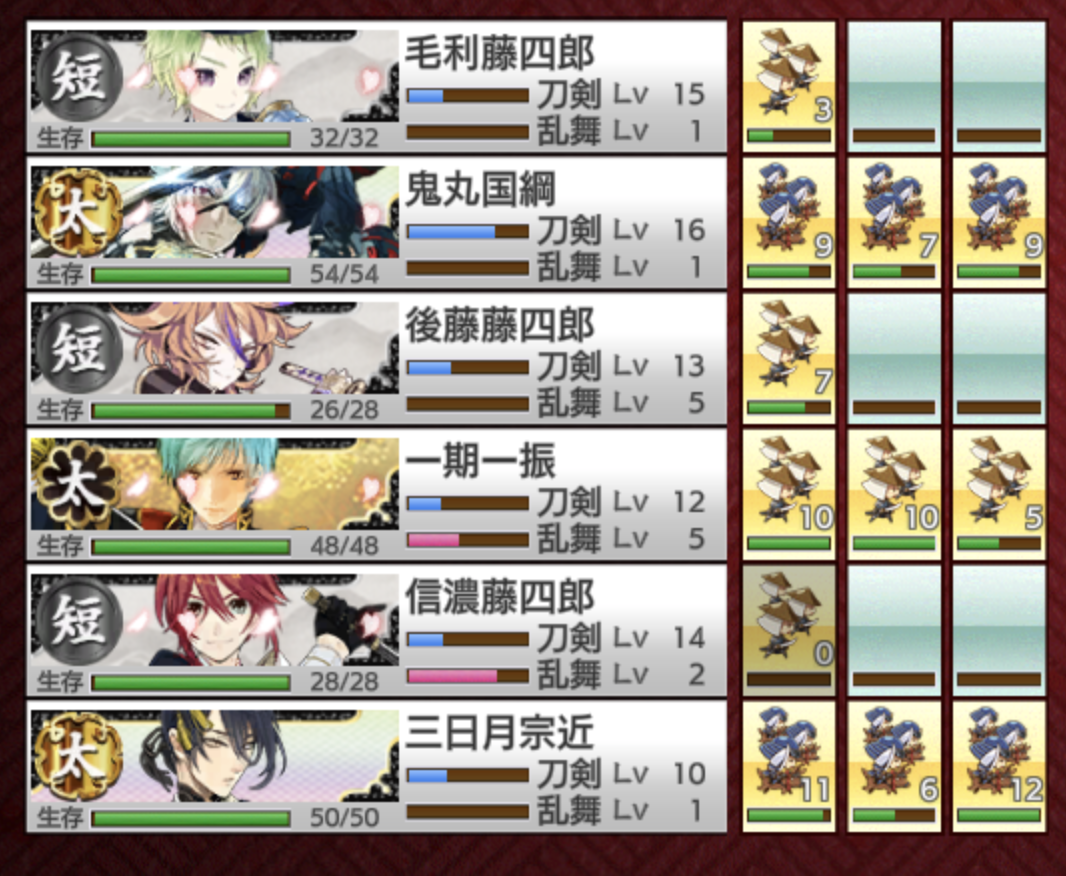Click 後藤藤四郎's 生存 health bar 26/28
The width and height of the screenshot is (1066, 876).
(x=191, y=410)
